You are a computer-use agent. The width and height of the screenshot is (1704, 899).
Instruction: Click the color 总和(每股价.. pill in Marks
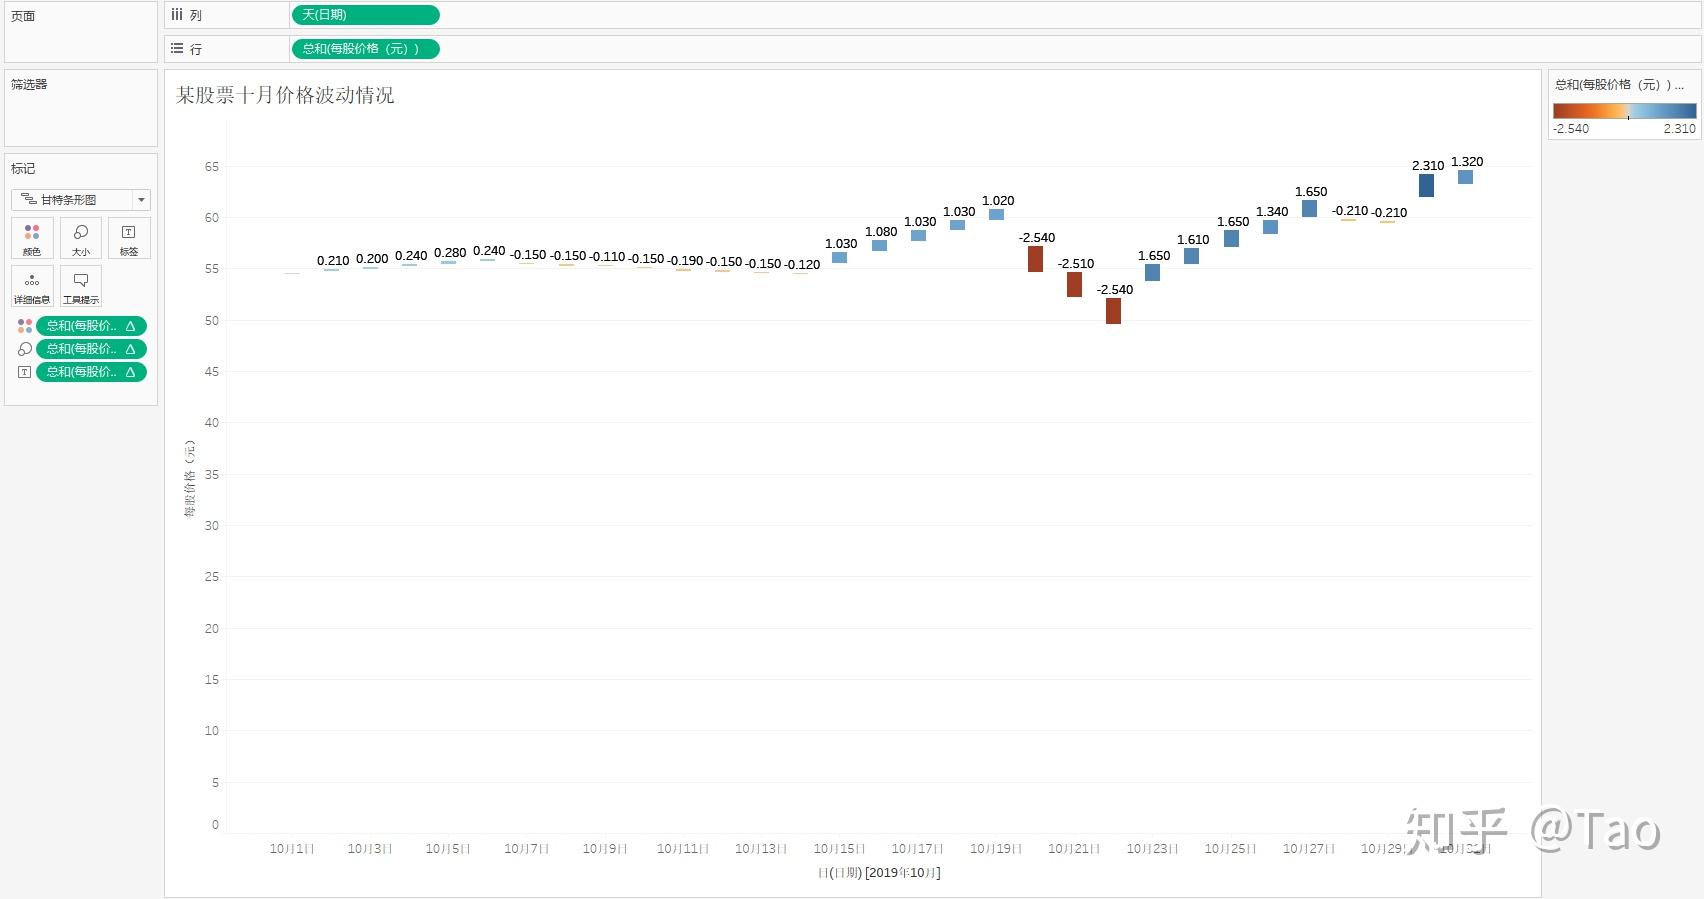[x=91, y=326]
